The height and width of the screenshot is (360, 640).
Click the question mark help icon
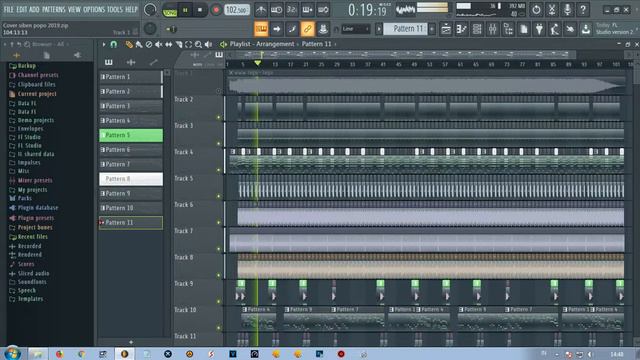click(x=583, y=9)
